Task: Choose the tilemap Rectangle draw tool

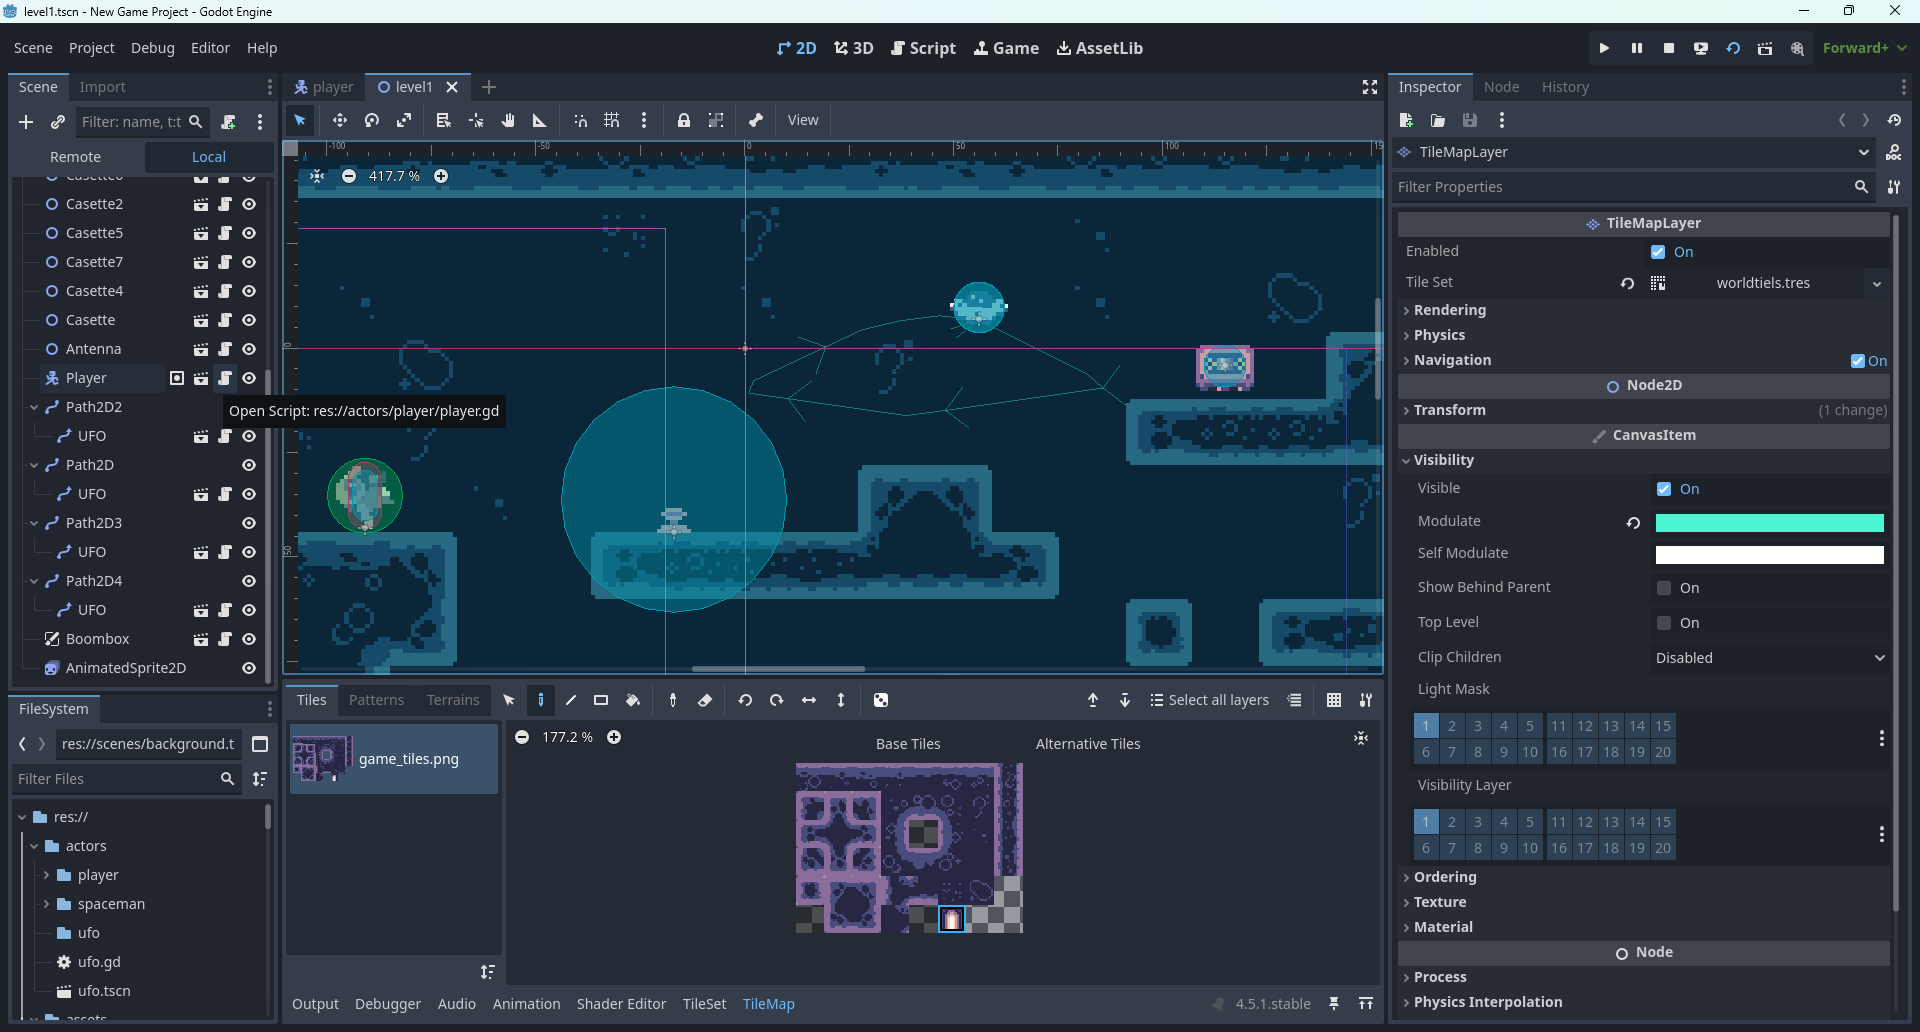Action: click(601, 700)
